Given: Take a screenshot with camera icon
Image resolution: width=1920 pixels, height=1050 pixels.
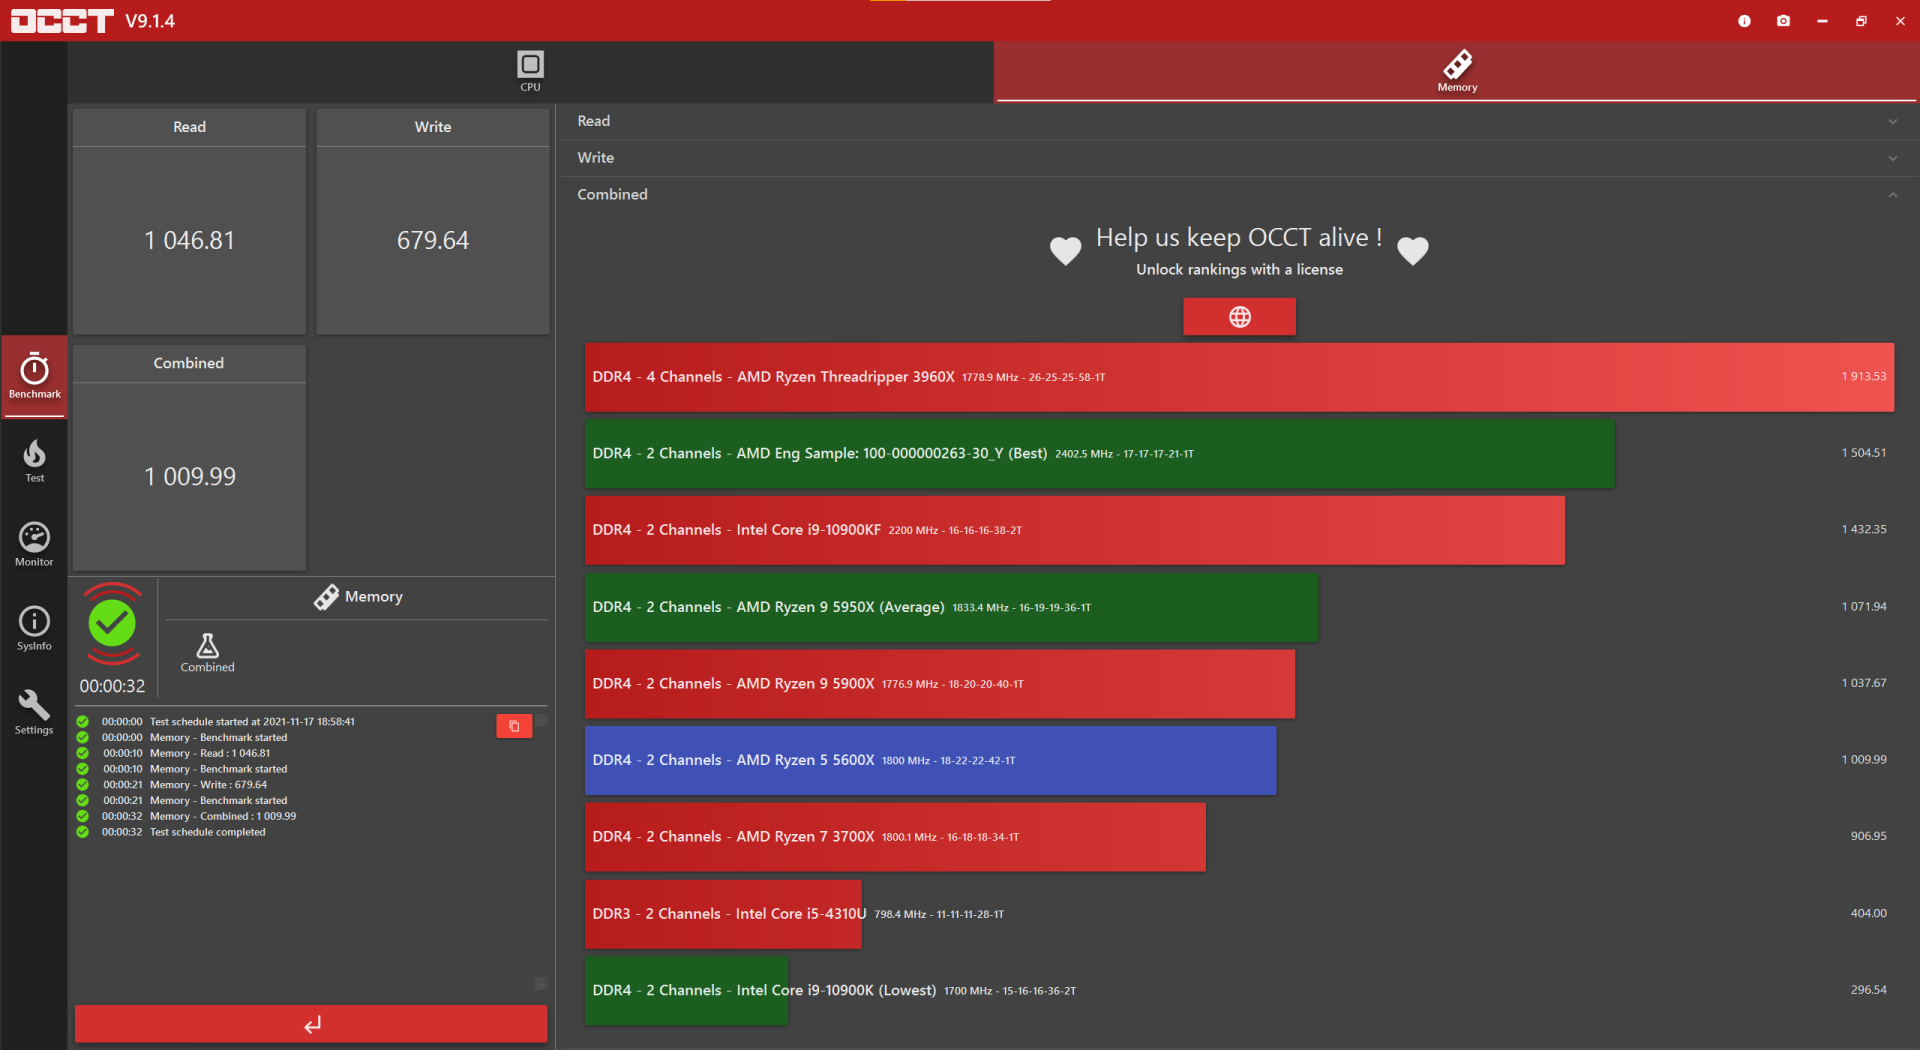Looking at the screenshot, I should (x=1783, y=21).
